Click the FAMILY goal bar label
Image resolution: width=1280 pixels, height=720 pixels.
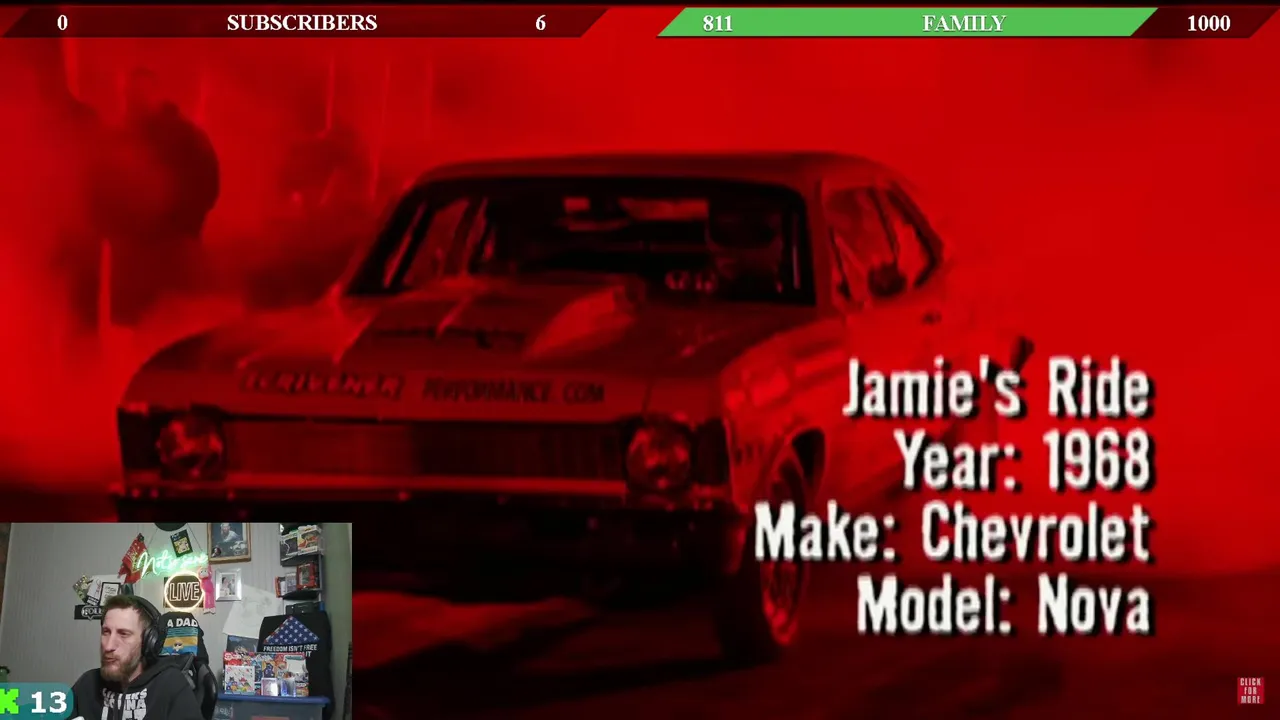click(x=964, y=23)
